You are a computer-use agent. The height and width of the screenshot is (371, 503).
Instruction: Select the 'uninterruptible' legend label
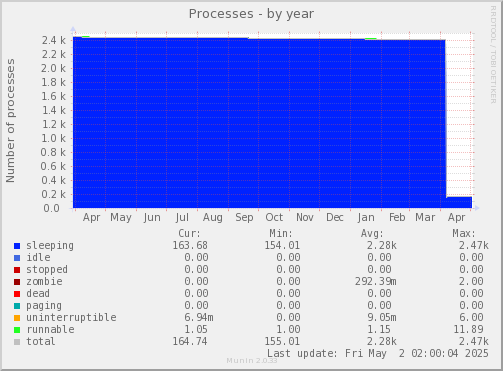pos(71,318)
